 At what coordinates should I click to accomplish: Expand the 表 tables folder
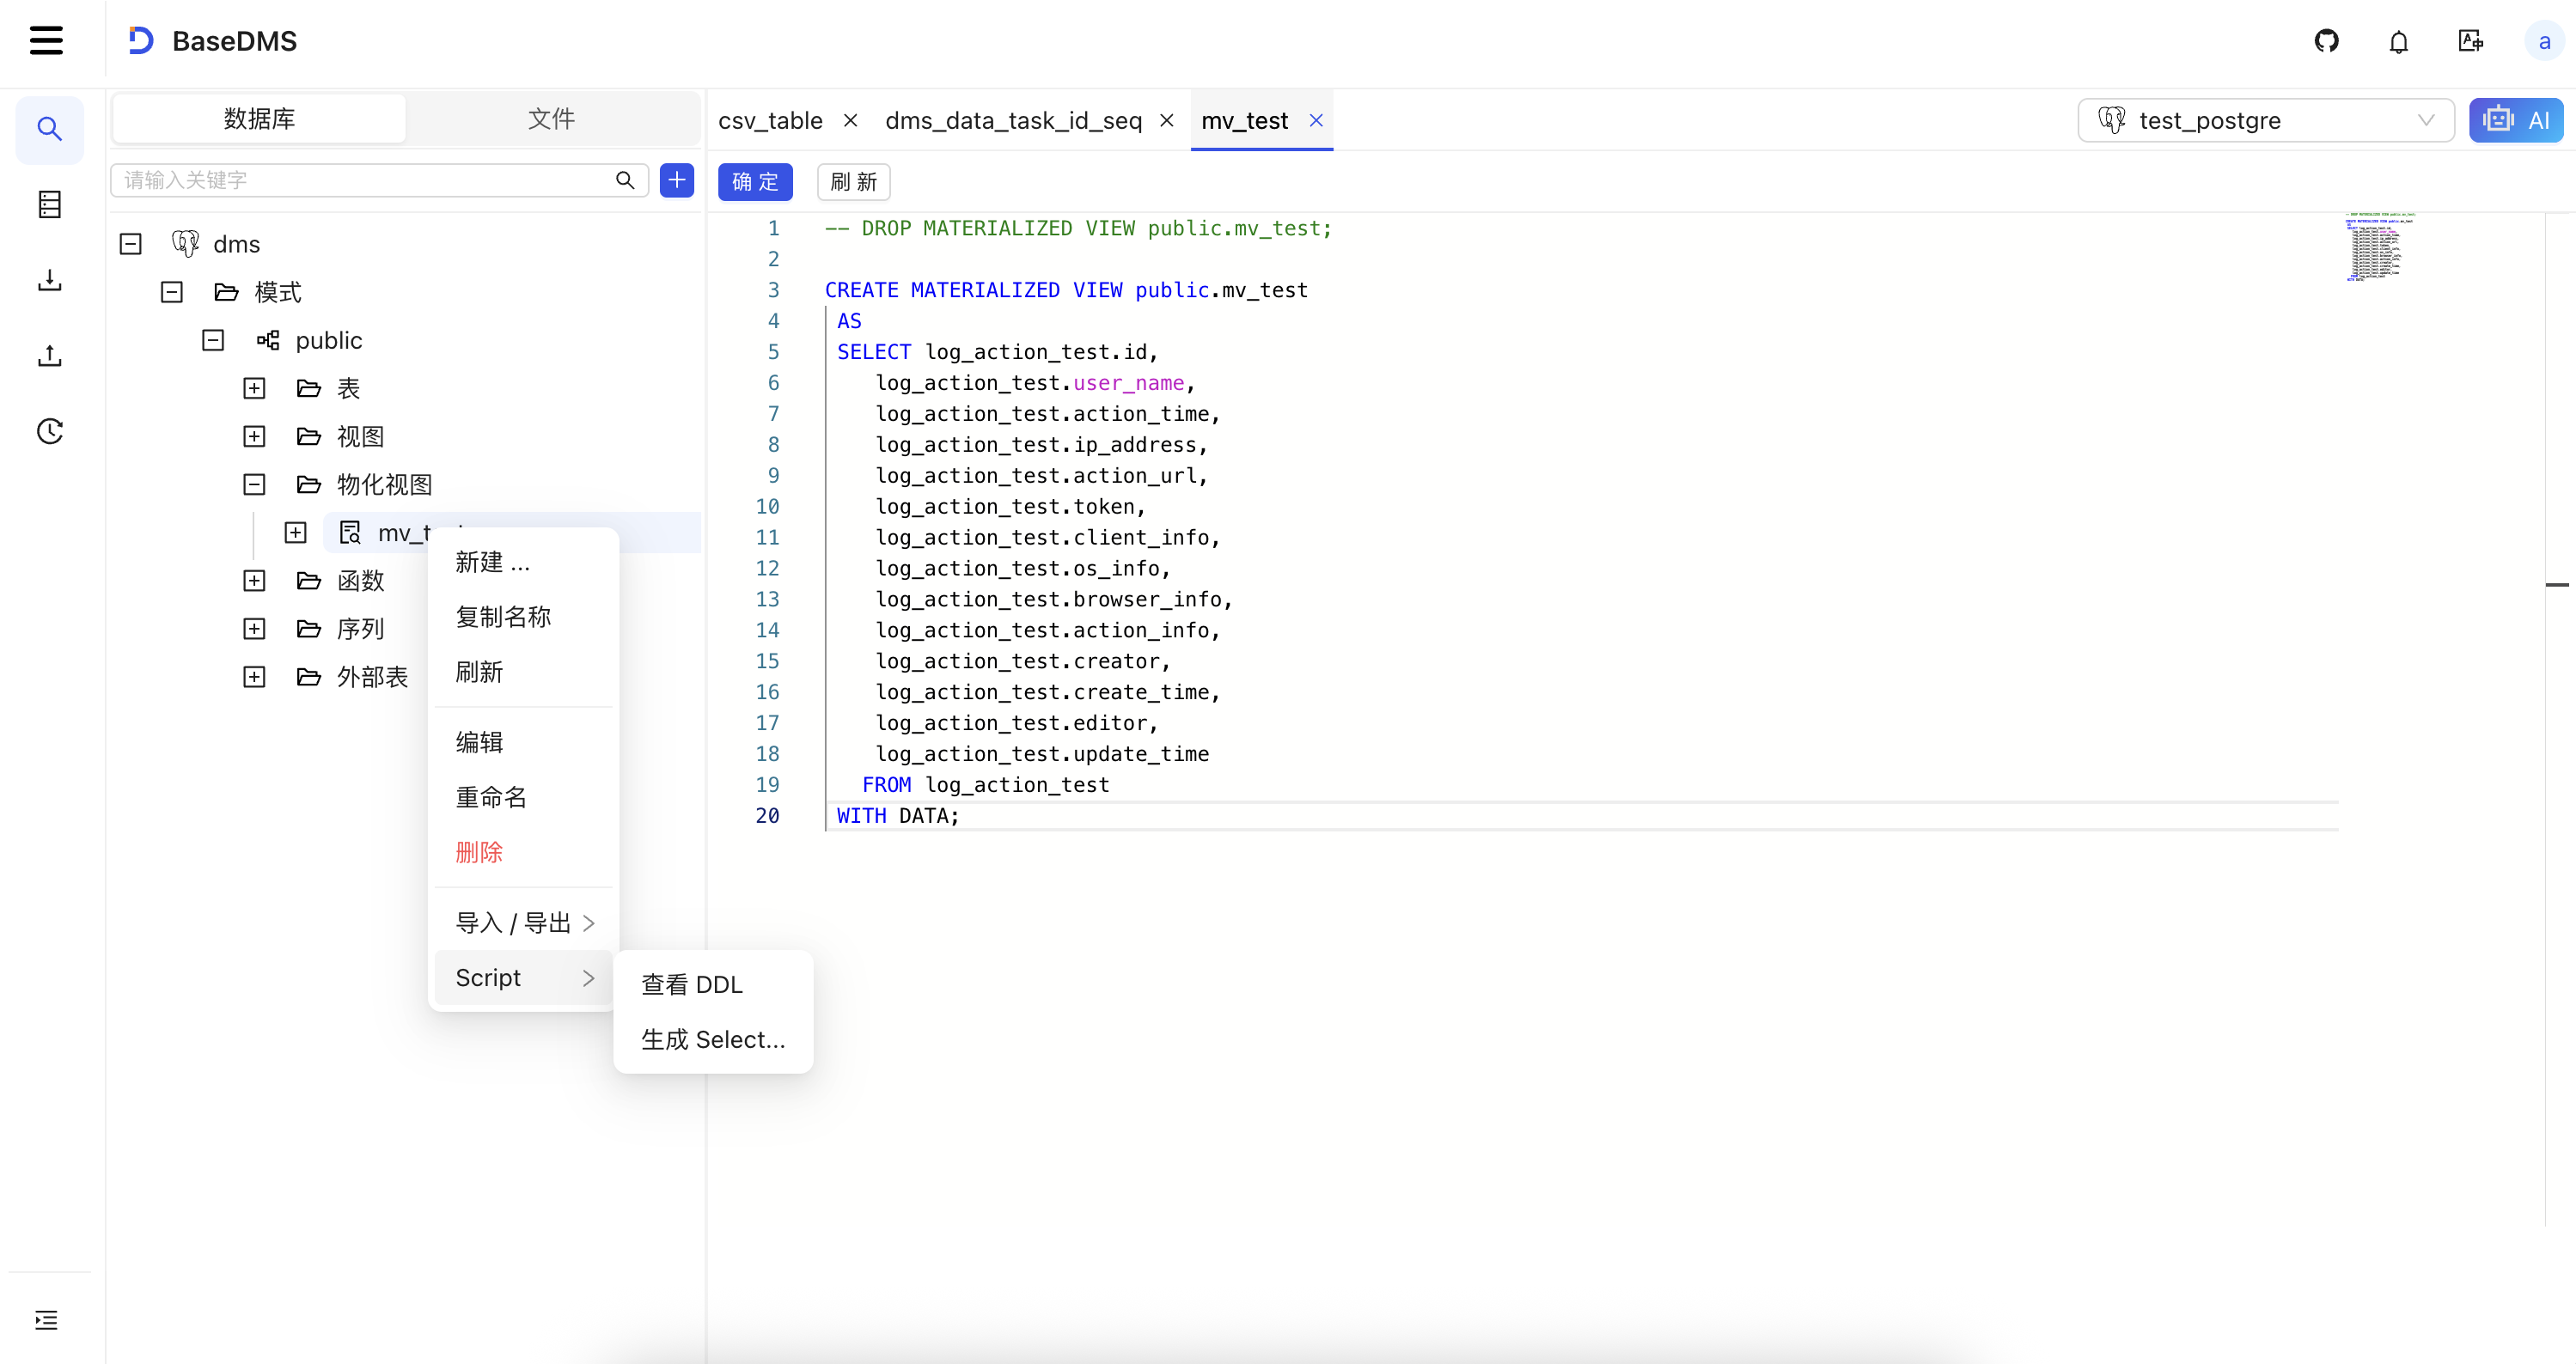click(254, 388)
